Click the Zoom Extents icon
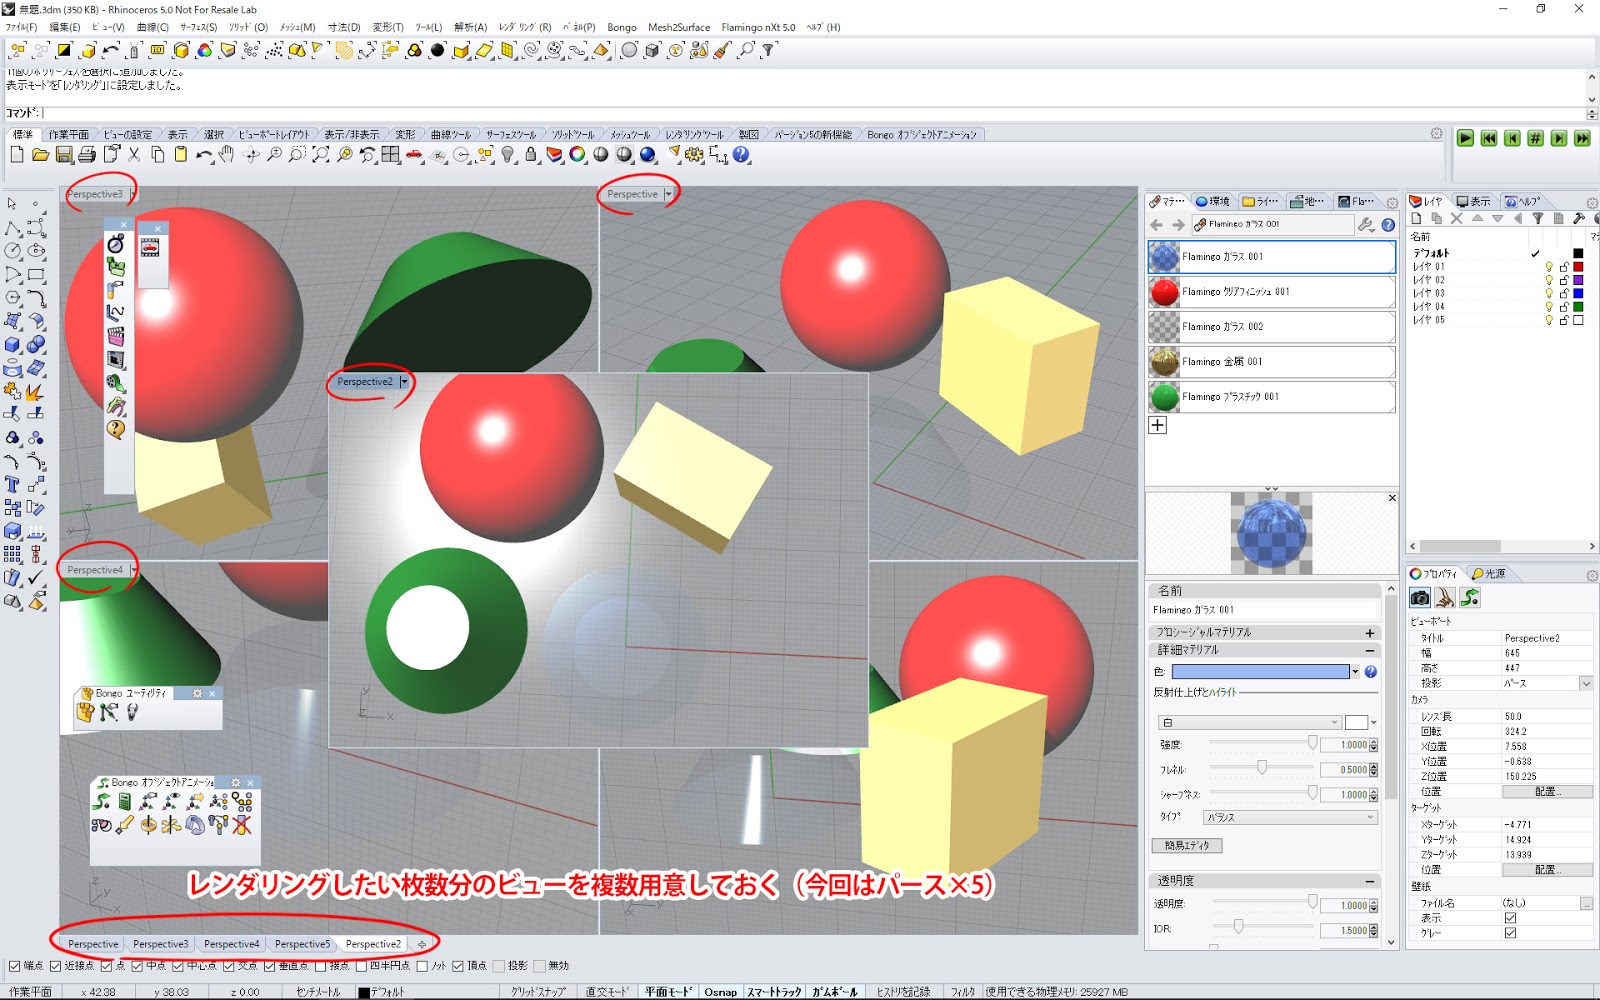Viewport: 1600px width, 1000px height. [320, 155]
